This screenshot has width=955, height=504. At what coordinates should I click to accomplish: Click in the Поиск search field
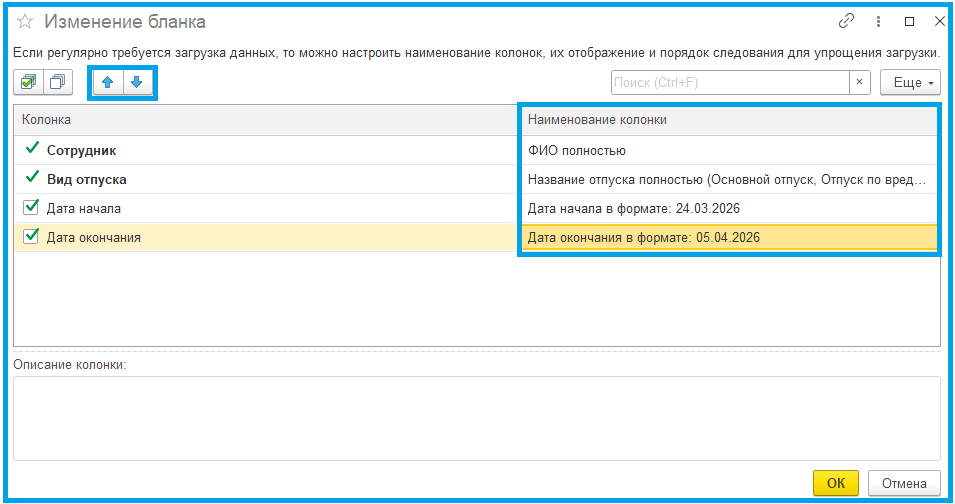click(x=730, y=83)
